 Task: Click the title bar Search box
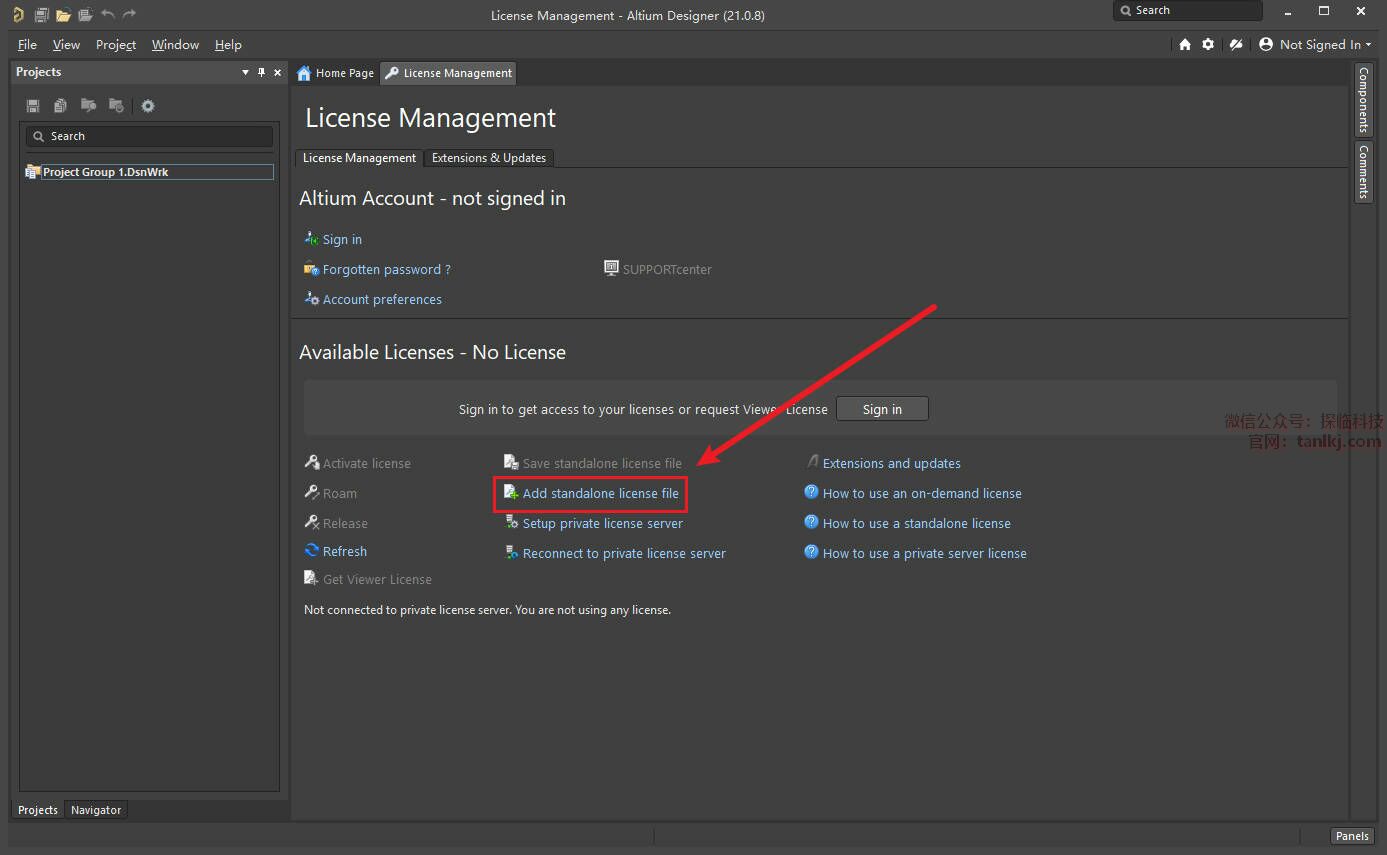click(1188, 11)
